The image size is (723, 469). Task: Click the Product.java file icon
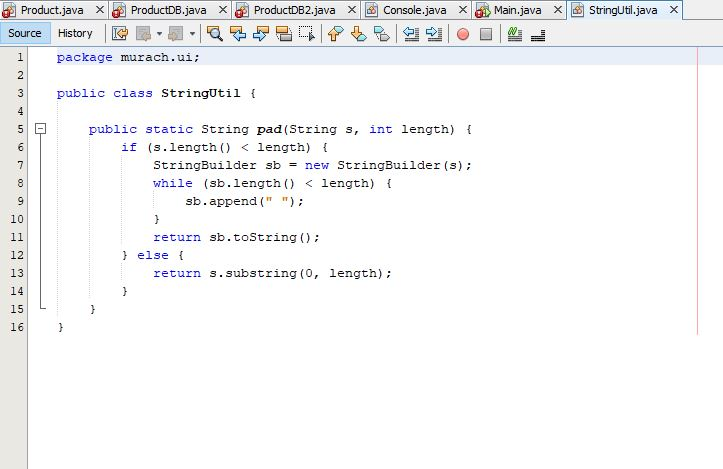point(9,10)
